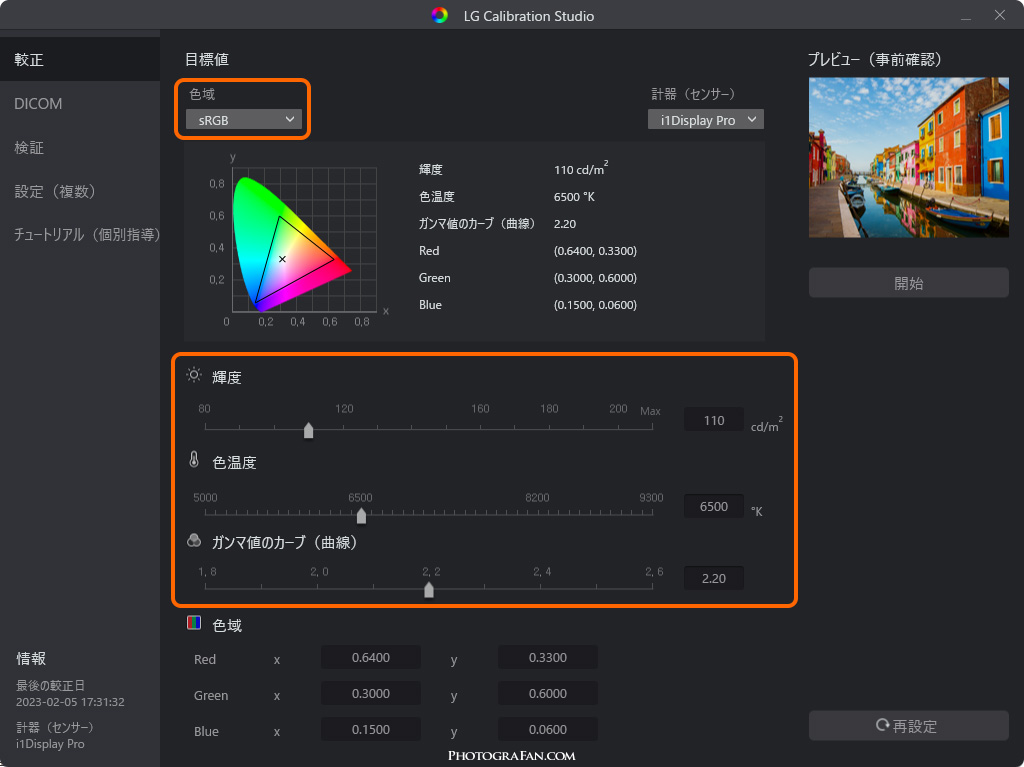Click the 6500 °K summary value
The image size is (1024, 767).
[574, 197]
